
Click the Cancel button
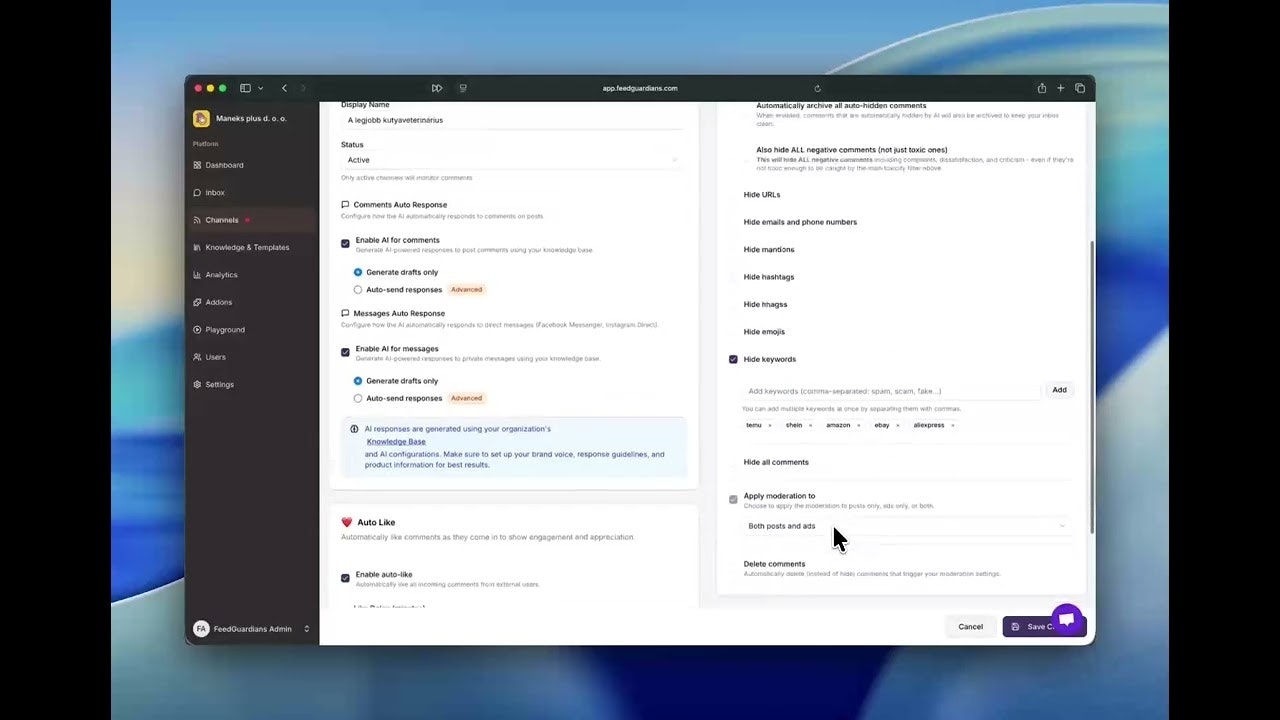(970, 627)
